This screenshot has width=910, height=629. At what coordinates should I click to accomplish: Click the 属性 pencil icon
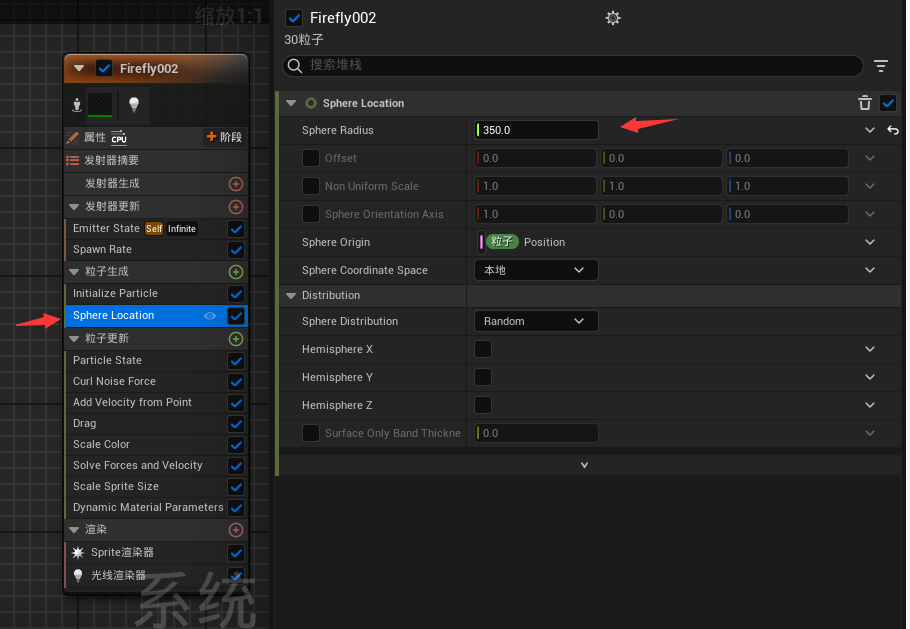pyautogui.click(x=73, y=138)
